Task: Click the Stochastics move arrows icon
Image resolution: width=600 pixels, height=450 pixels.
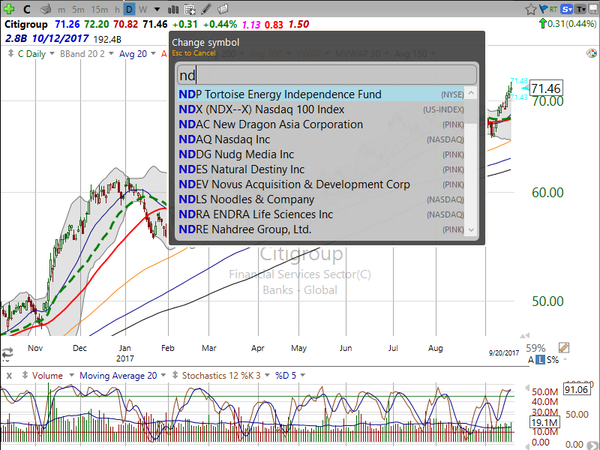Action: (x=175, y=375)
